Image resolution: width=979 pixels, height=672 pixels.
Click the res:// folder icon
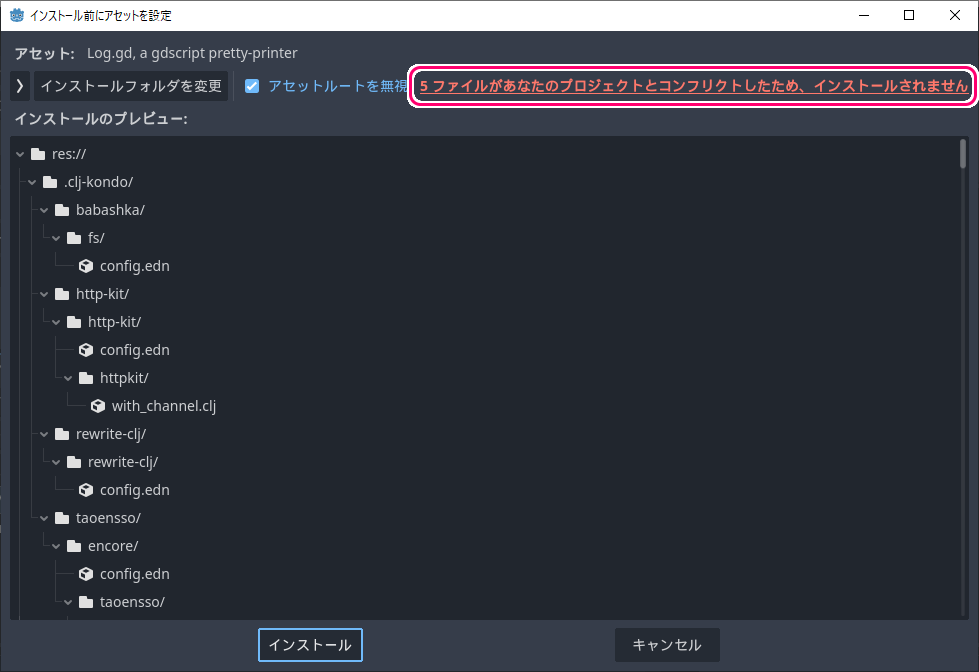(38, 154)
